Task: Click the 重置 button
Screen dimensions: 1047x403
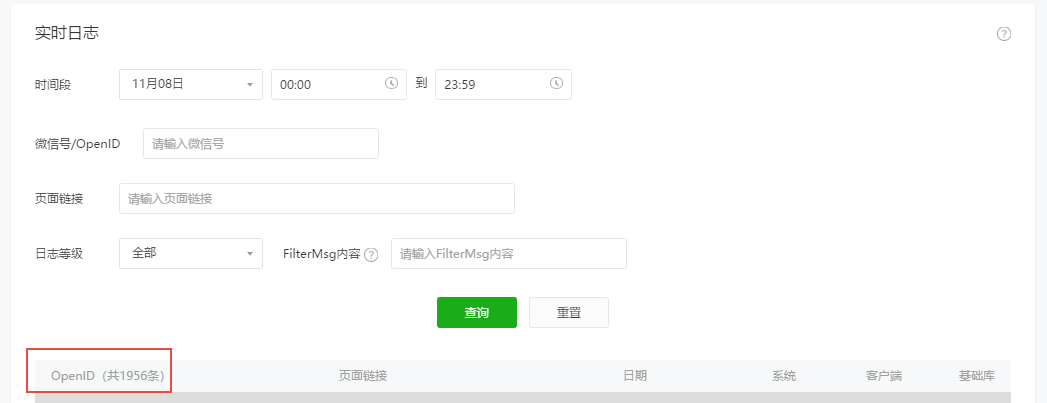Action: click(569, 312)
